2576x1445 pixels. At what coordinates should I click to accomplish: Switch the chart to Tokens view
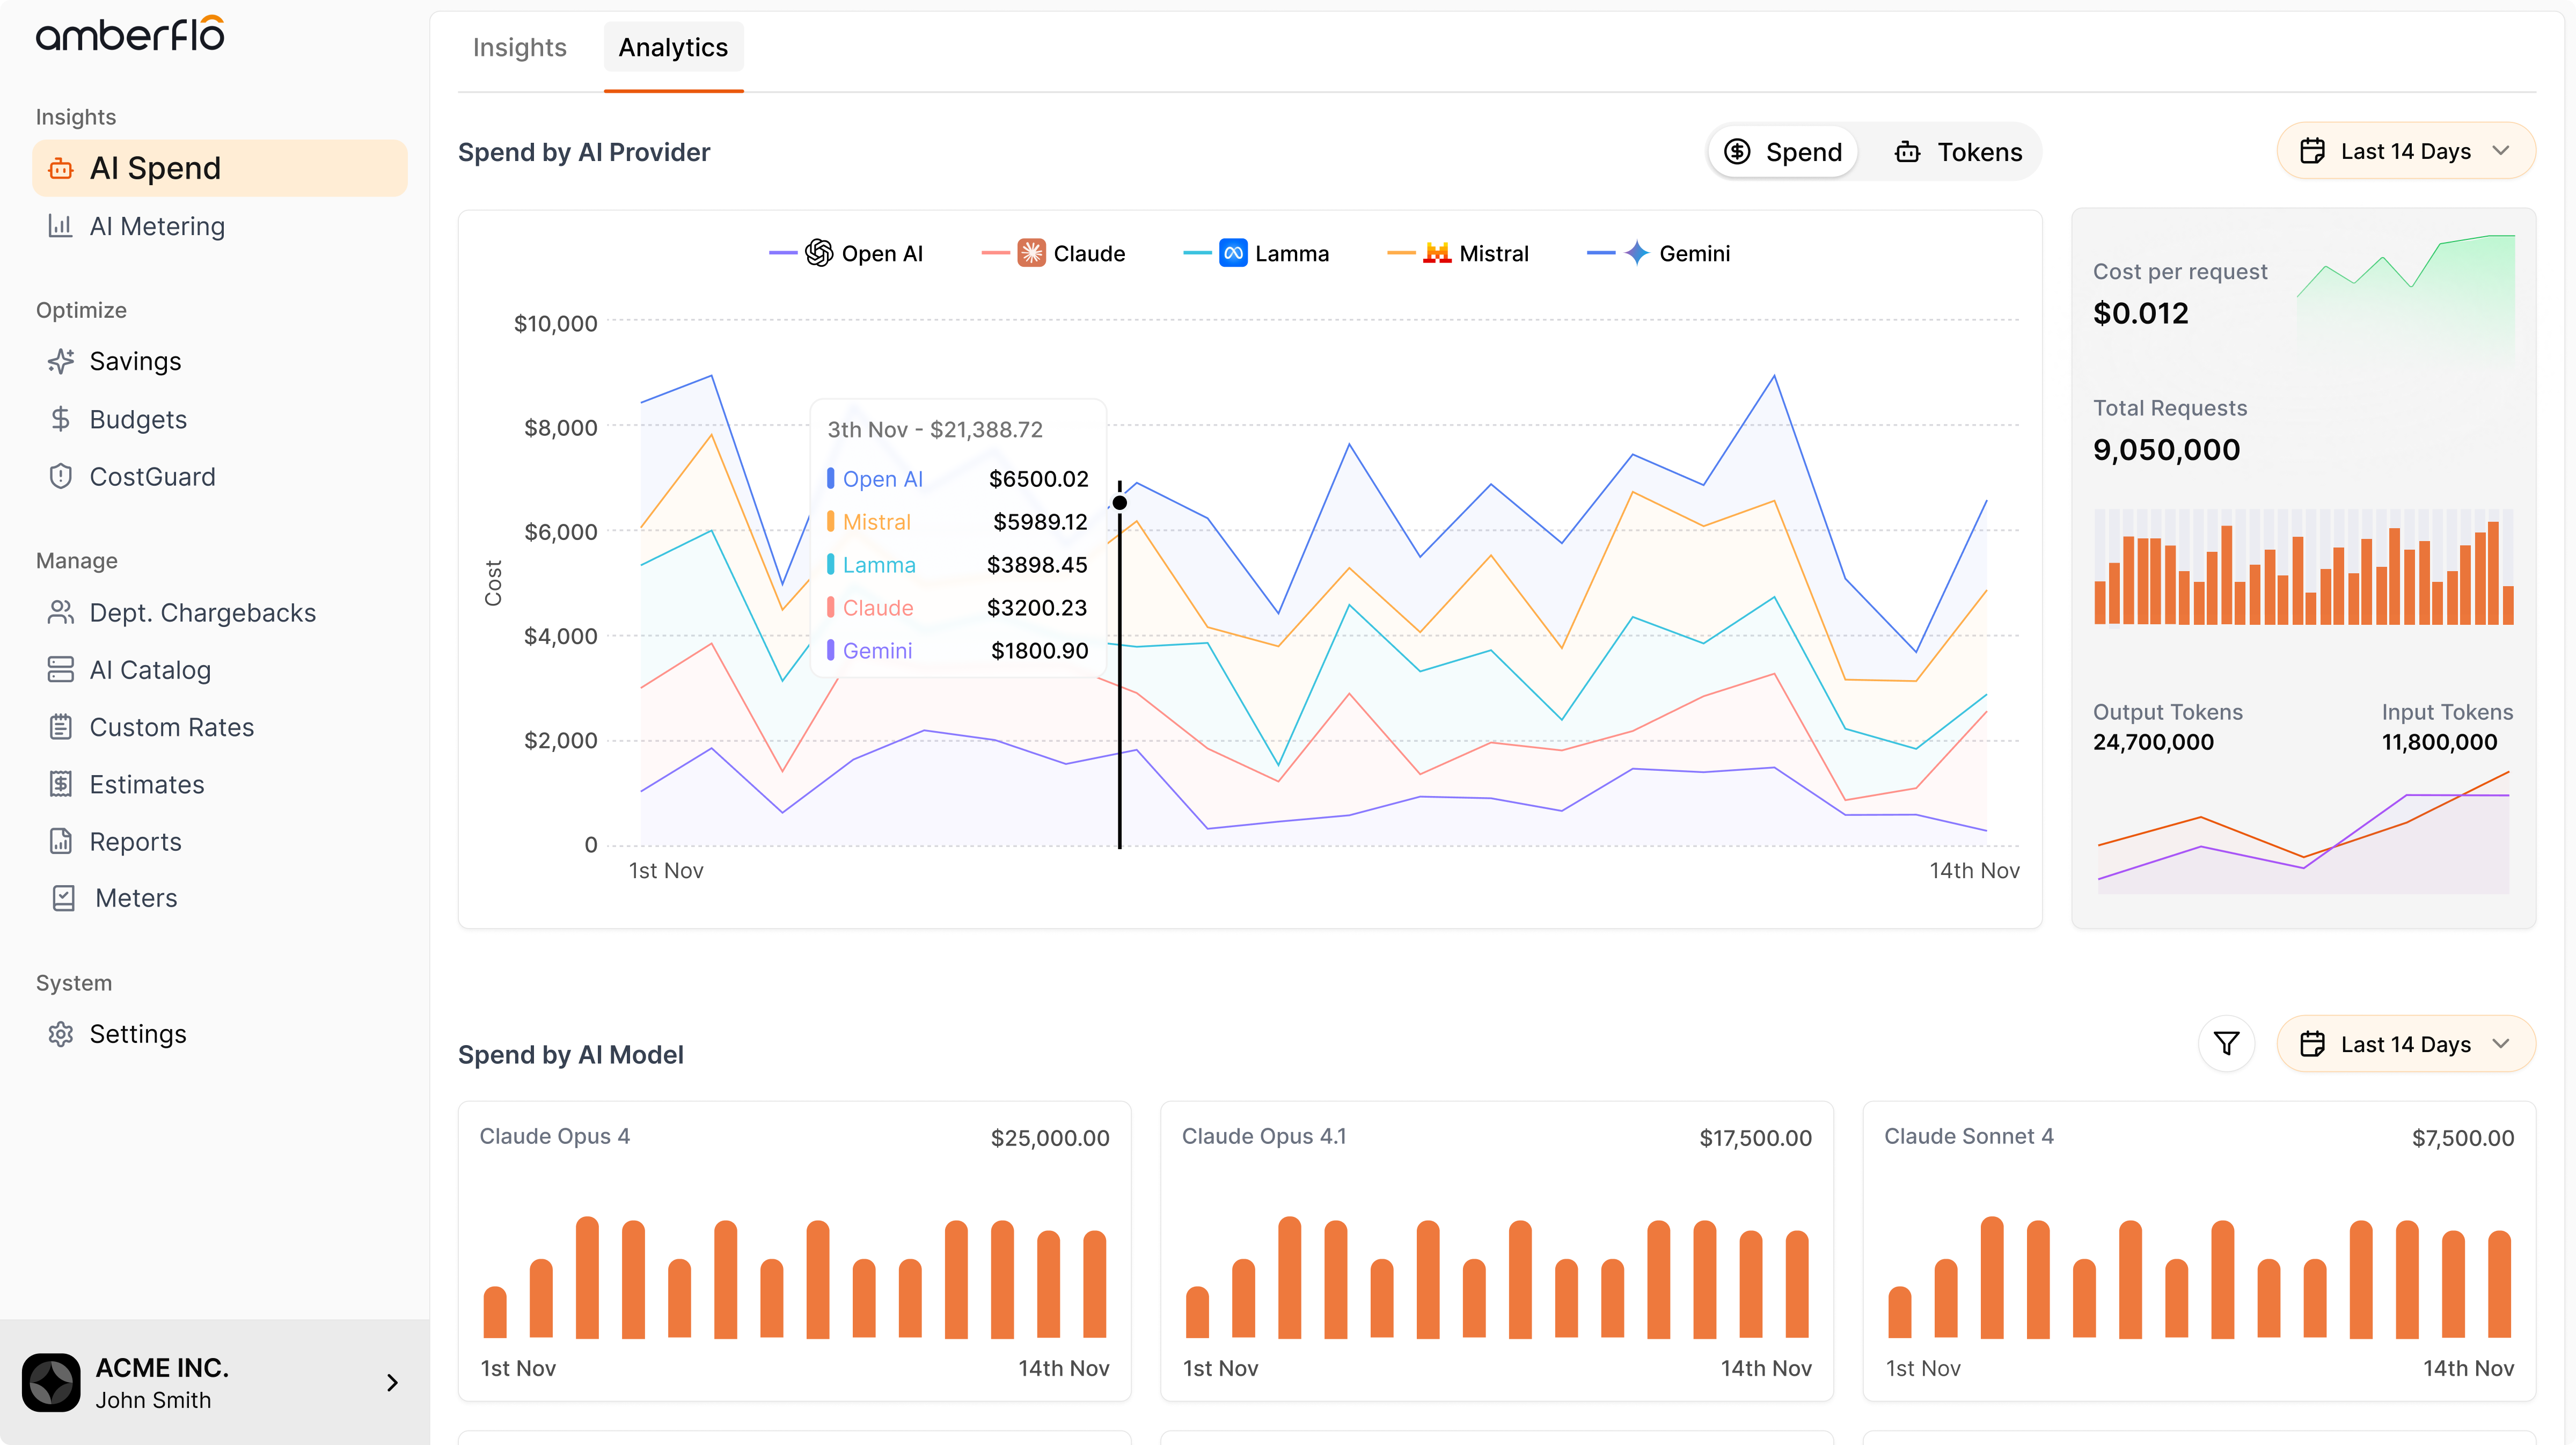point(1958,152)
